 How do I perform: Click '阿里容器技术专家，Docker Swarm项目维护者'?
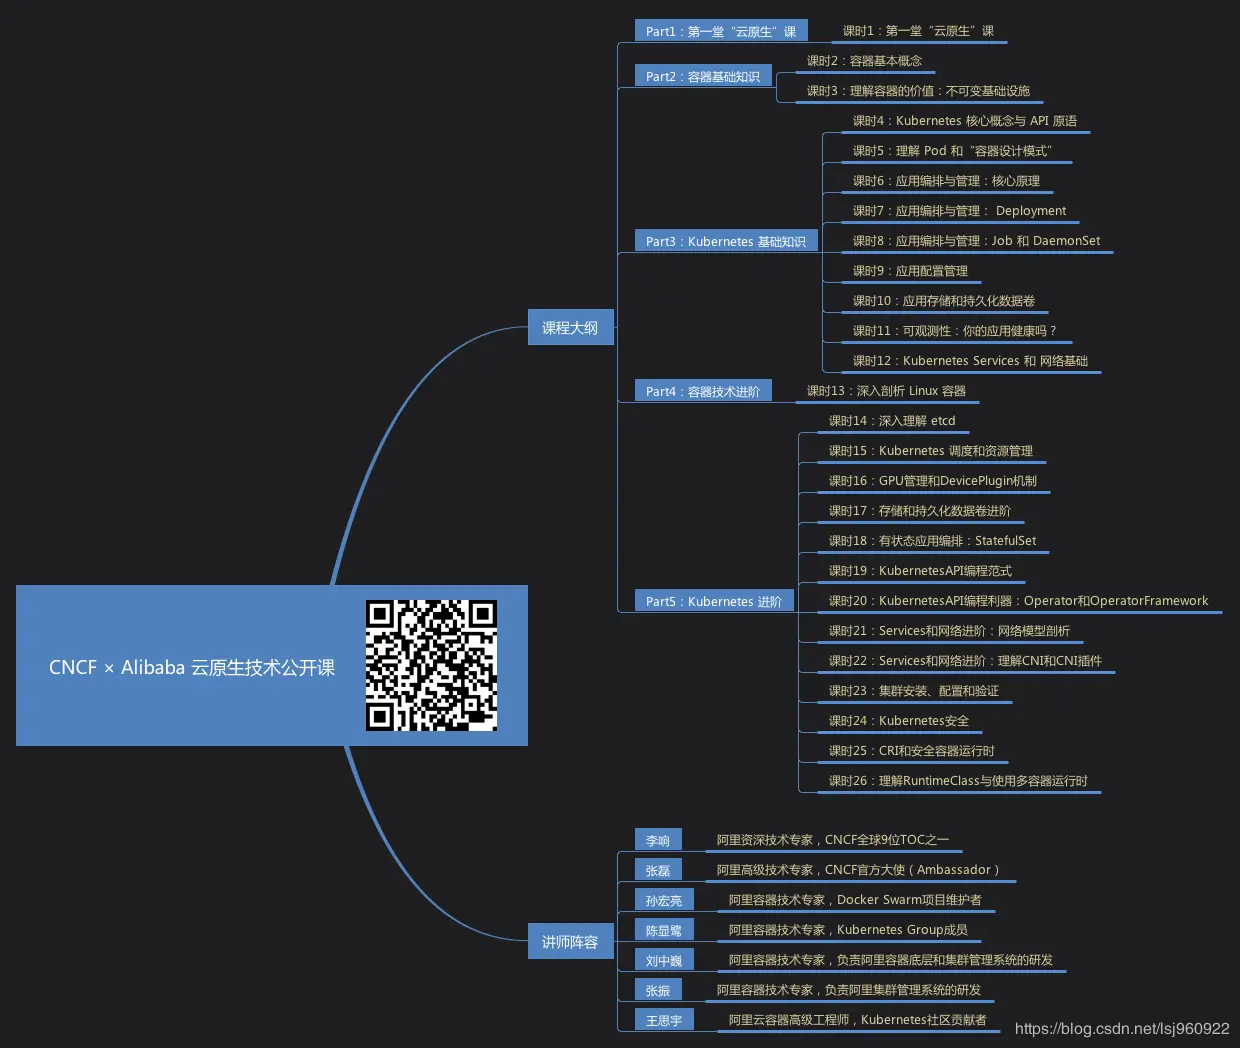click(855, 900)
